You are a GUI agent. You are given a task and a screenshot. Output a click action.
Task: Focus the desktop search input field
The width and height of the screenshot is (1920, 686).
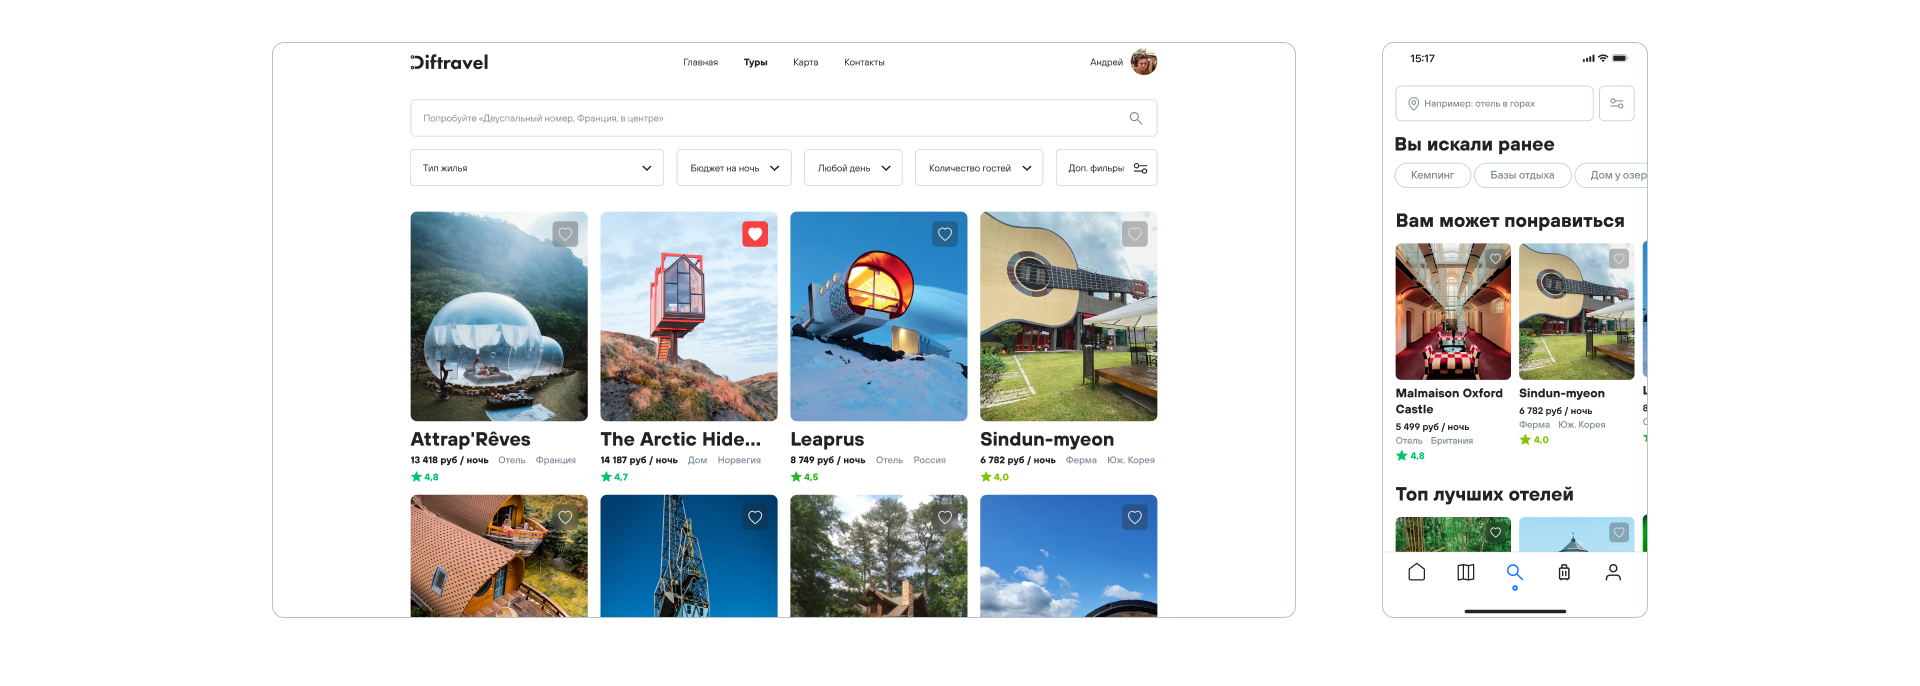(783, 118)
